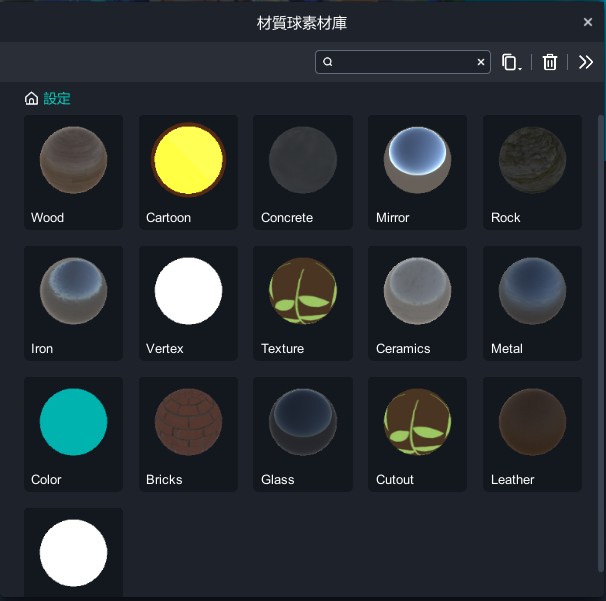Pick the Mirror material
The image size is (606, 601).
418,159
